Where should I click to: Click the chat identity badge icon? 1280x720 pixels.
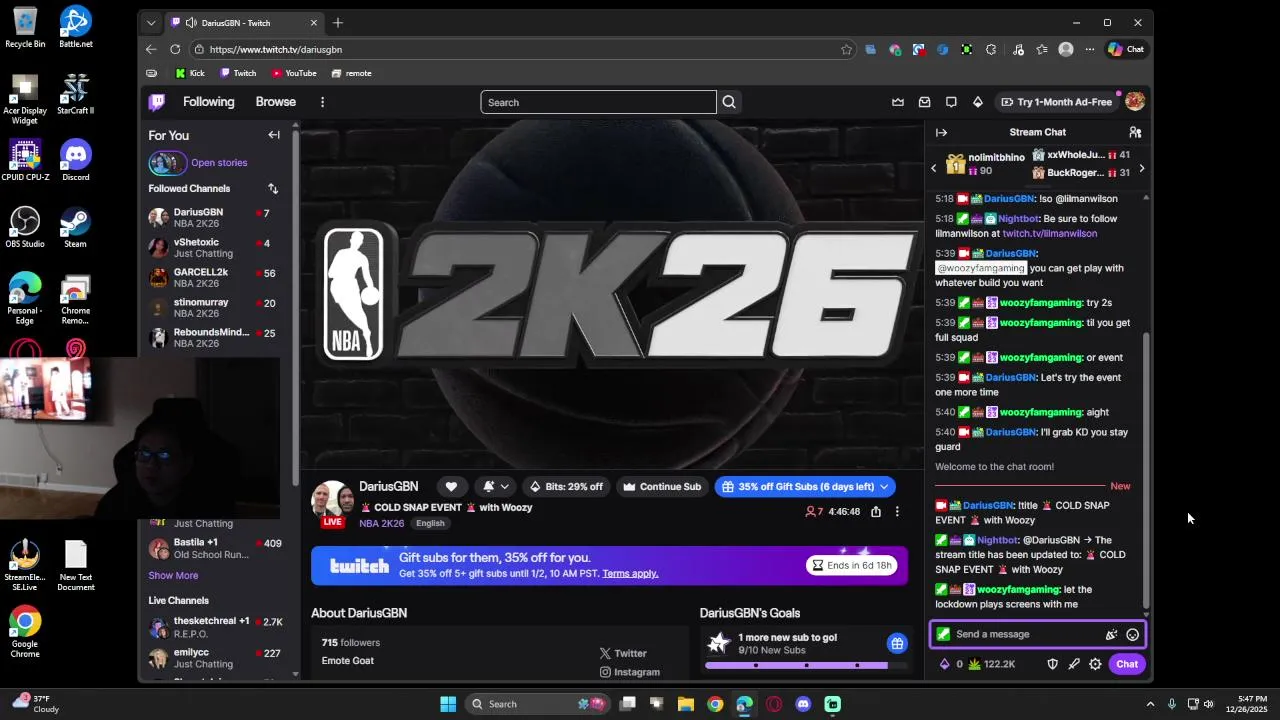(x=943, y=634)
